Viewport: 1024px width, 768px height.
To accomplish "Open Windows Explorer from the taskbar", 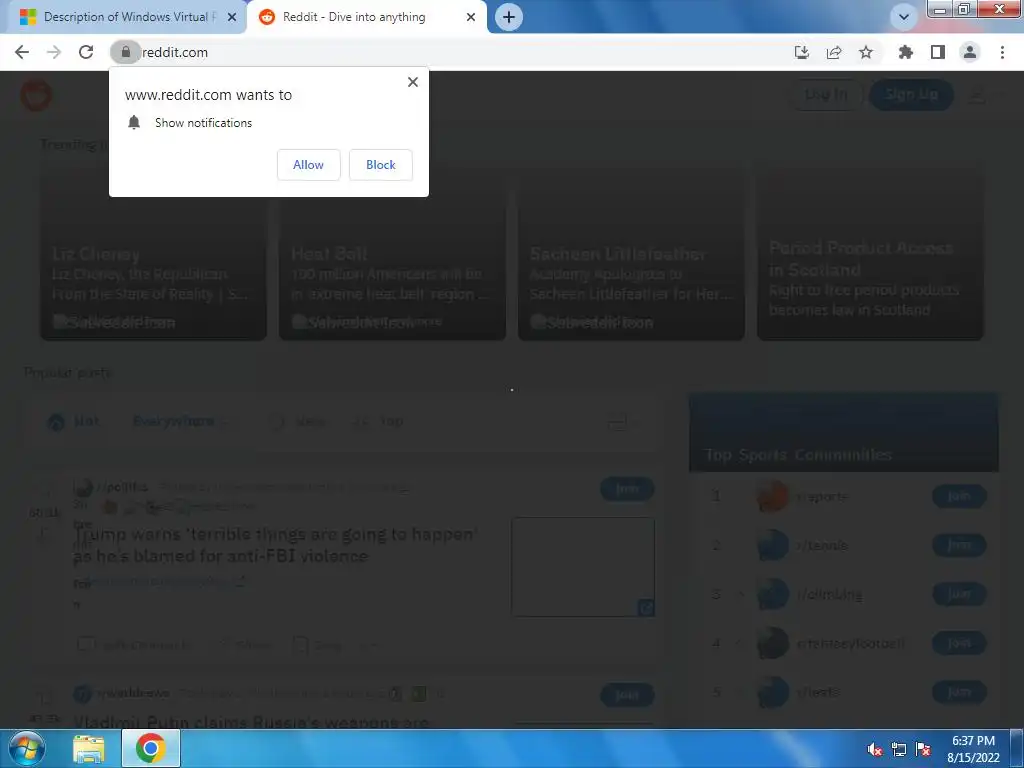I will pyautogui.click(x=88, y=749).
